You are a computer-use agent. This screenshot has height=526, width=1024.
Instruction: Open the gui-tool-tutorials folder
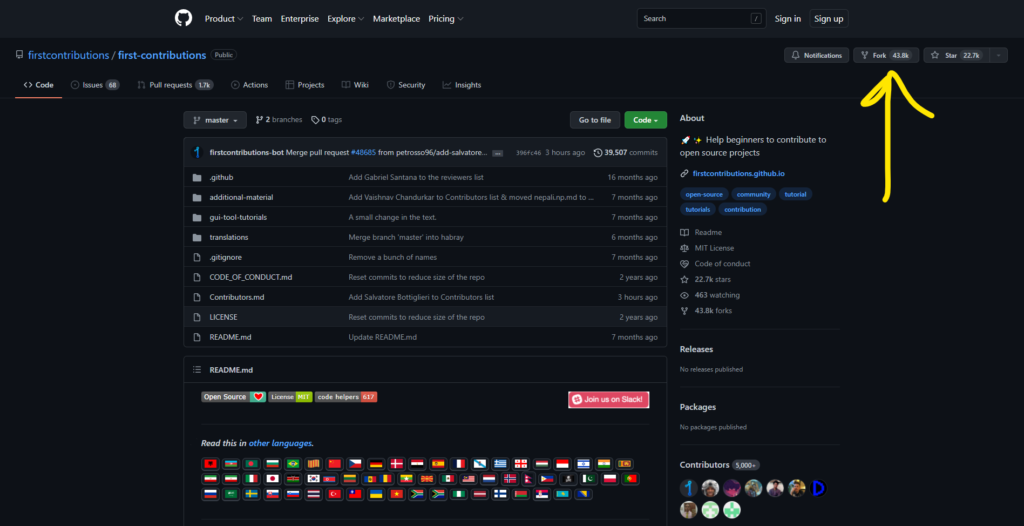(238, 217)
